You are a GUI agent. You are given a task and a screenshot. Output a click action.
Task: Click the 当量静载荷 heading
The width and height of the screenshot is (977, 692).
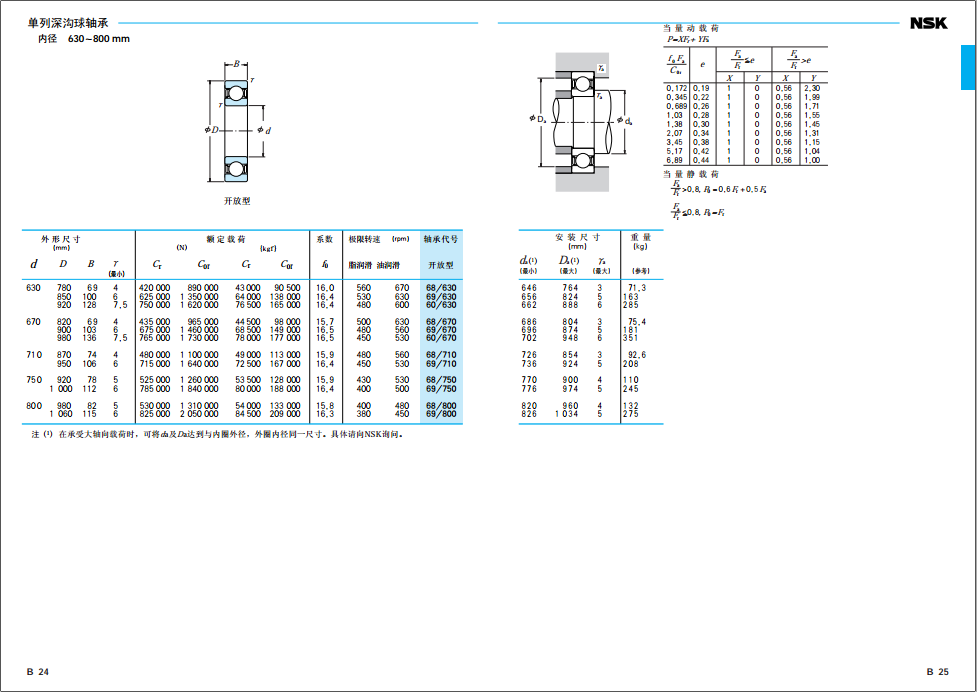coord(691,174)
